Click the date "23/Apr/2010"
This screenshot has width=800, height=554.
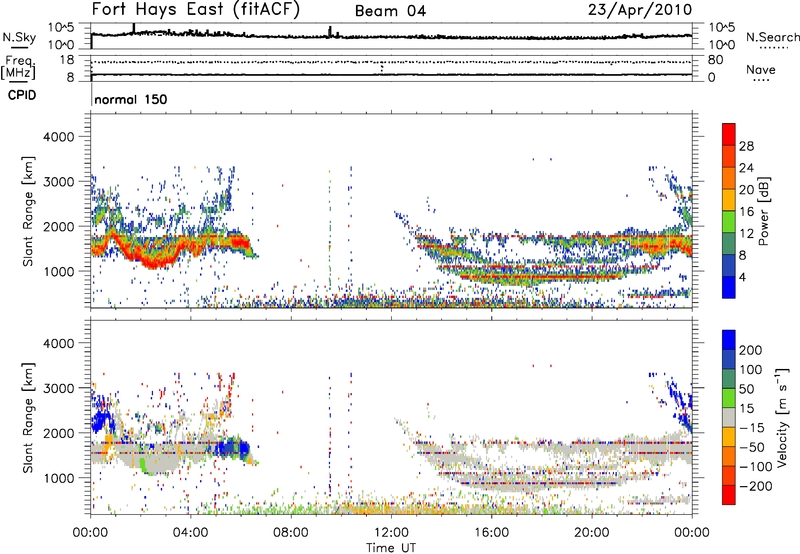640,10
